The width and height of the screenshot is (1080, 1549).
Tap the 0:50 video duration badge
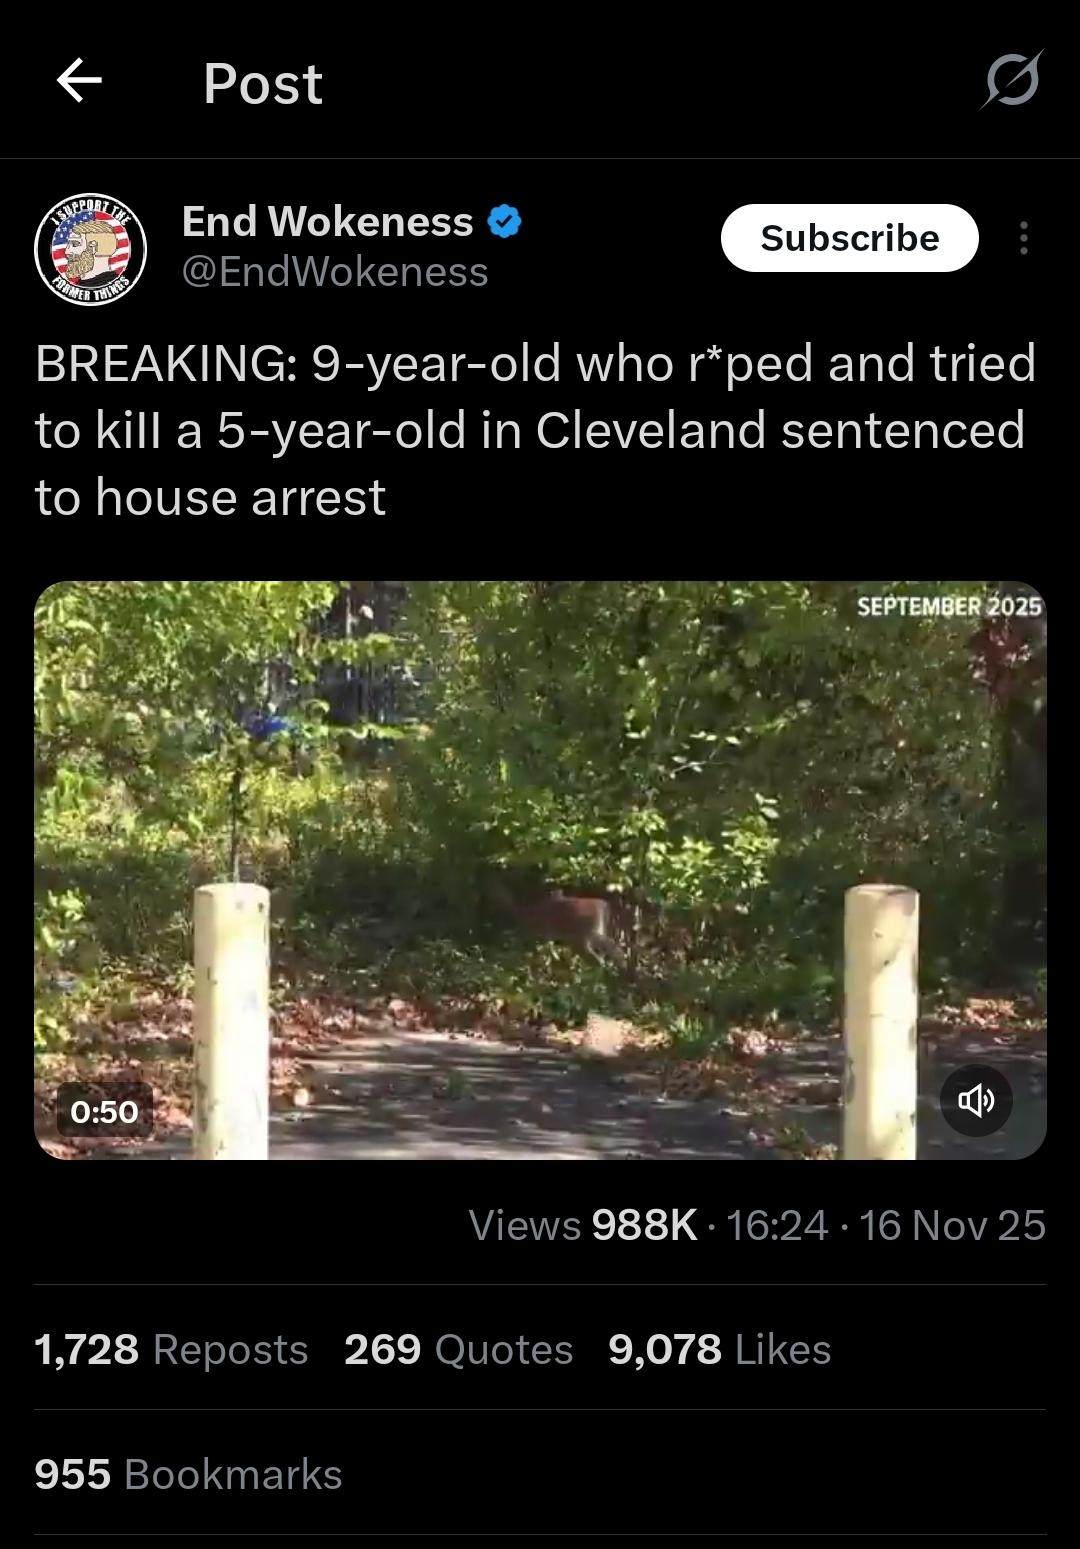tap(104, 1111)
